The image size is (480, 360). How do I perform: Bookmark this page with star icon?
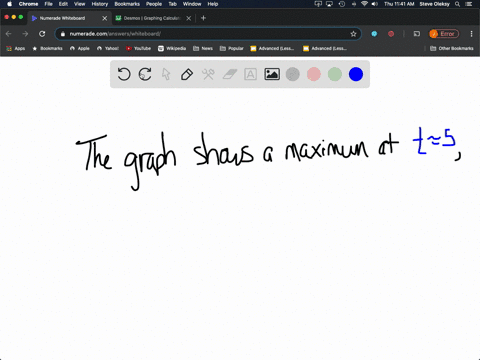pyautogui.click(x=353, y=34)
